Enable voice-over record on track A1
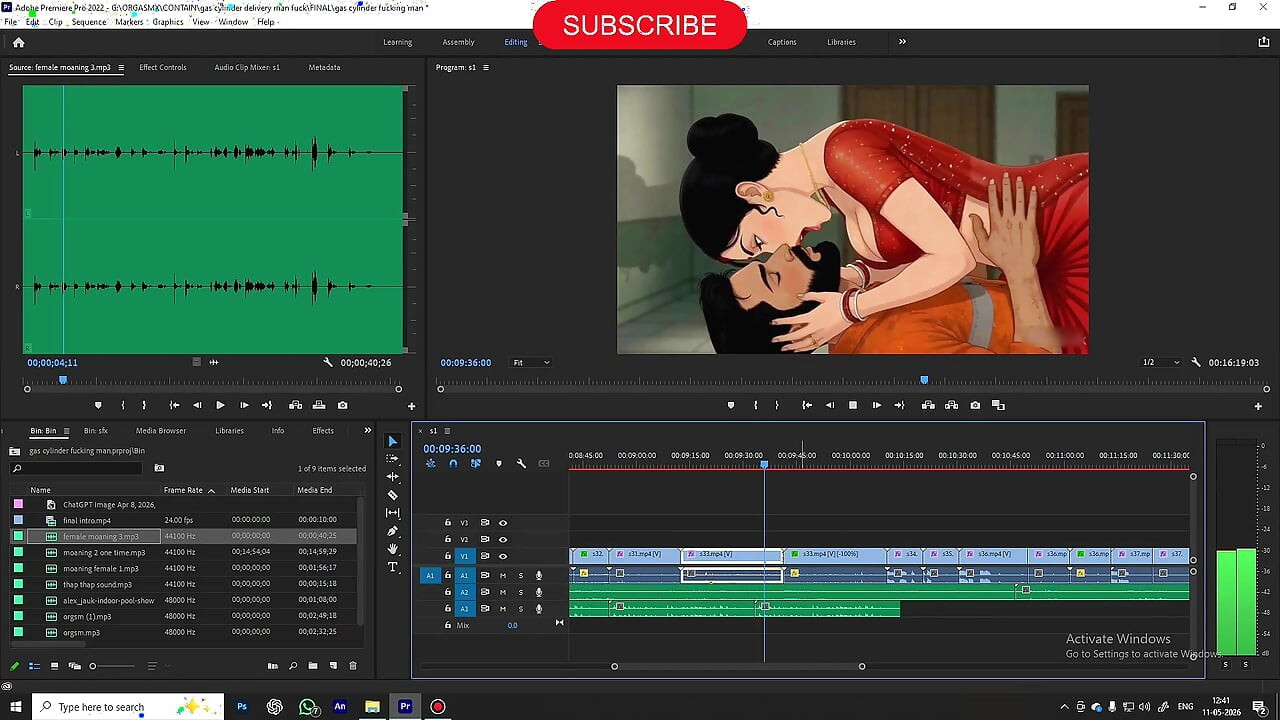This screenshot has width=1280, height=720. [x=539, y=575]
